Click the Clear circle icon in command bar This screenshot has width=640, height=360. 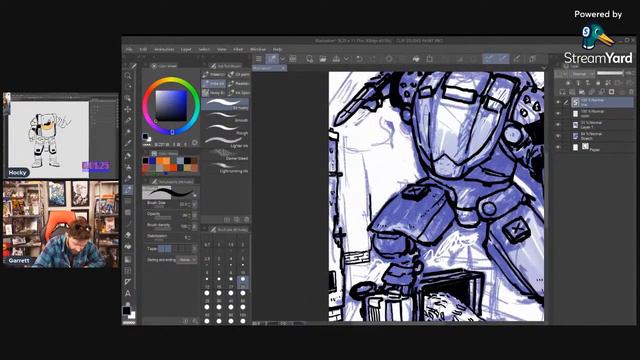[389, 59]
